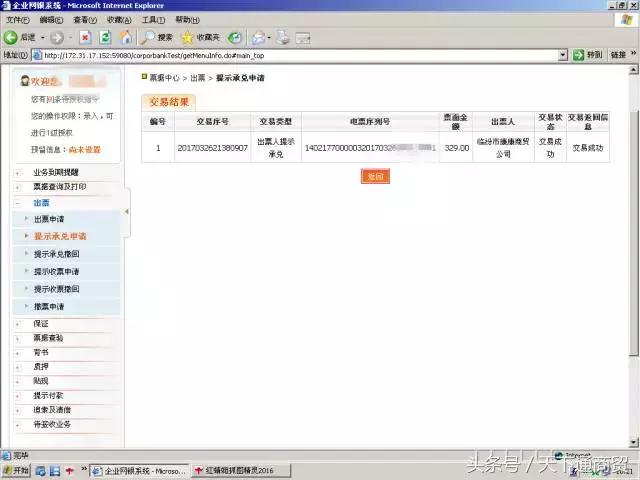Open the 提示承兑申请 submenu item
This screenshot has height=480, width=640.
click(x=60, y=236)
